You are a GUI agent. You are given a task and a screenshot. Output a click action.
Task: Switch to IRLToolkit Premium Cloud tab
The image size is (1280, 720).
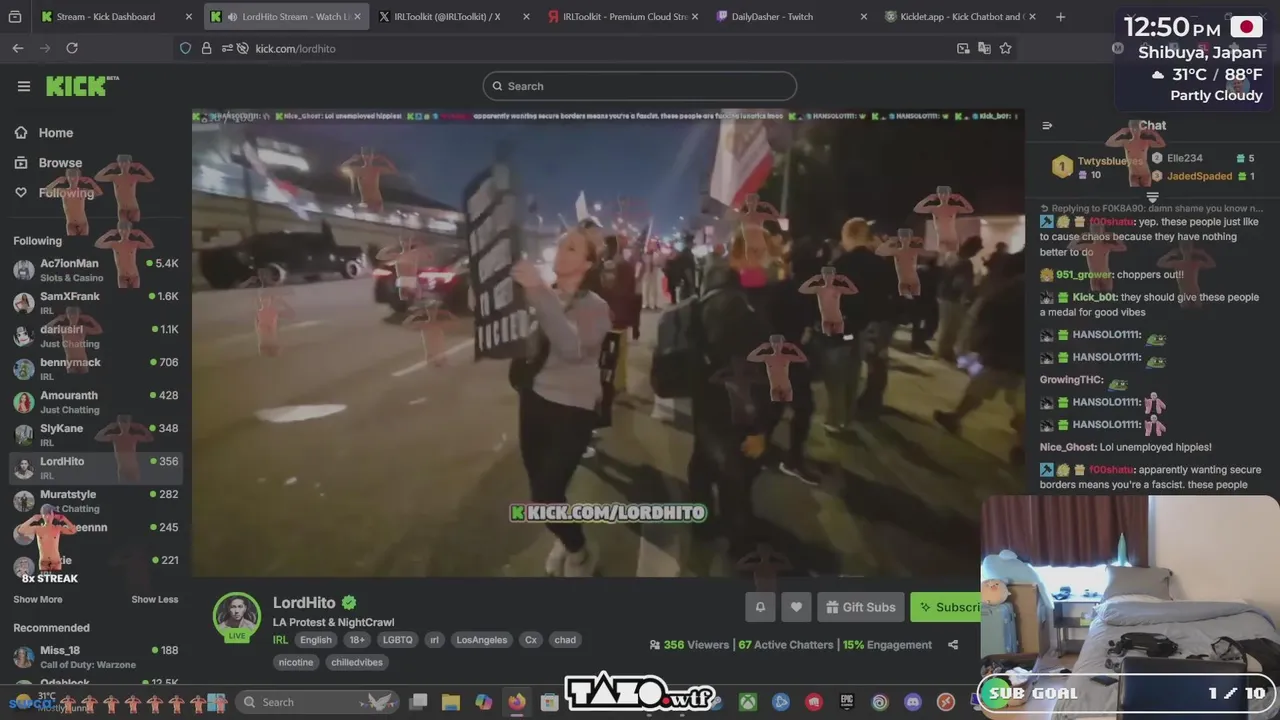click(622, 17)
